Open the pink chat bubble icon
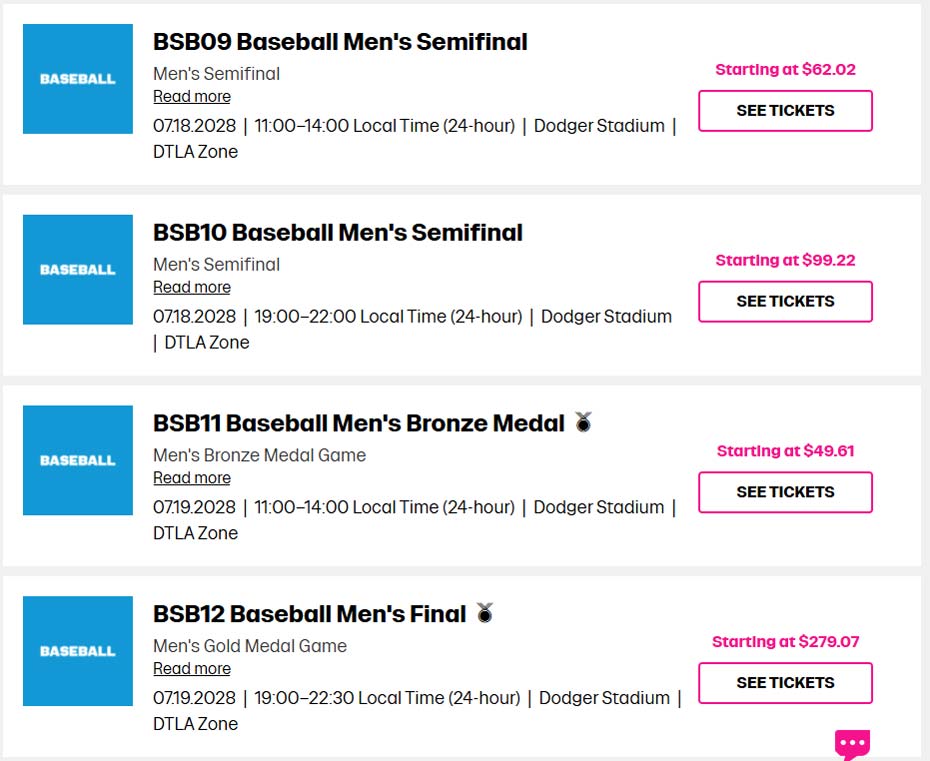Viewport: 930px width, 761px height. coord(852,743)
